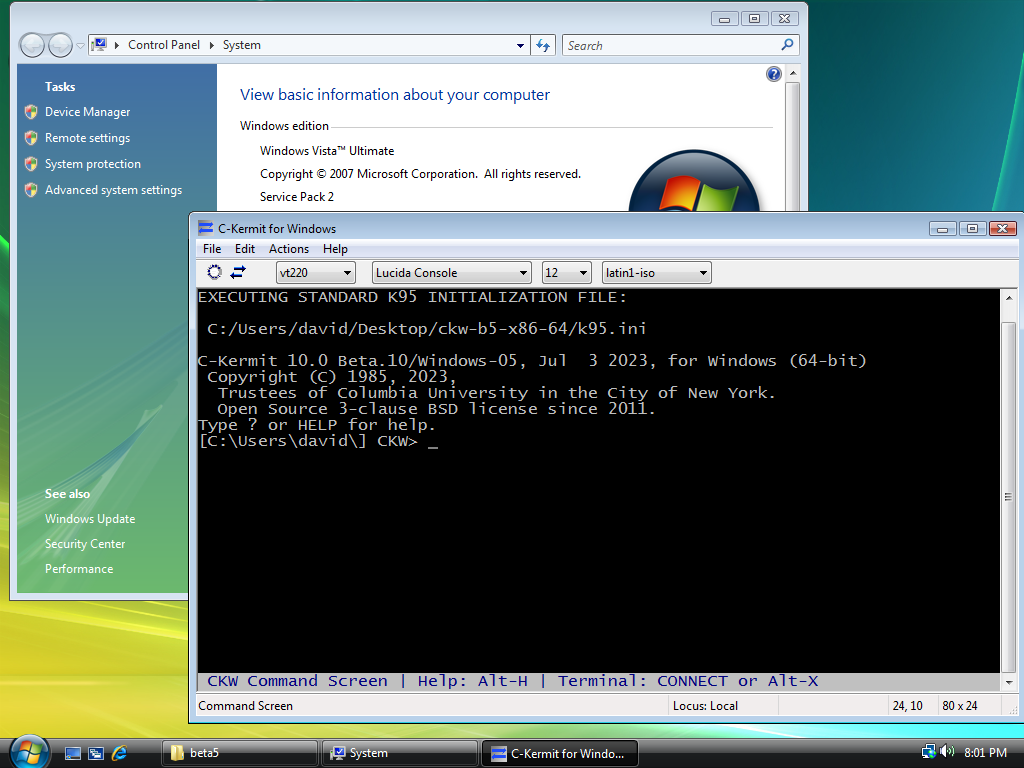Click the '24, 10' cursor position indicator

(x=908, y=706)
